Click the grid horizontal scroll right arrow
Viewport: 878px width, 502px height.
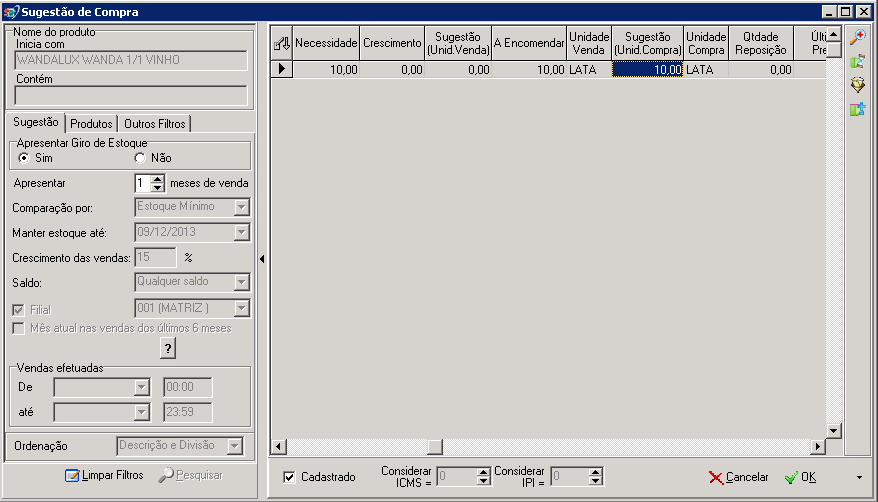tap(818, 447)
